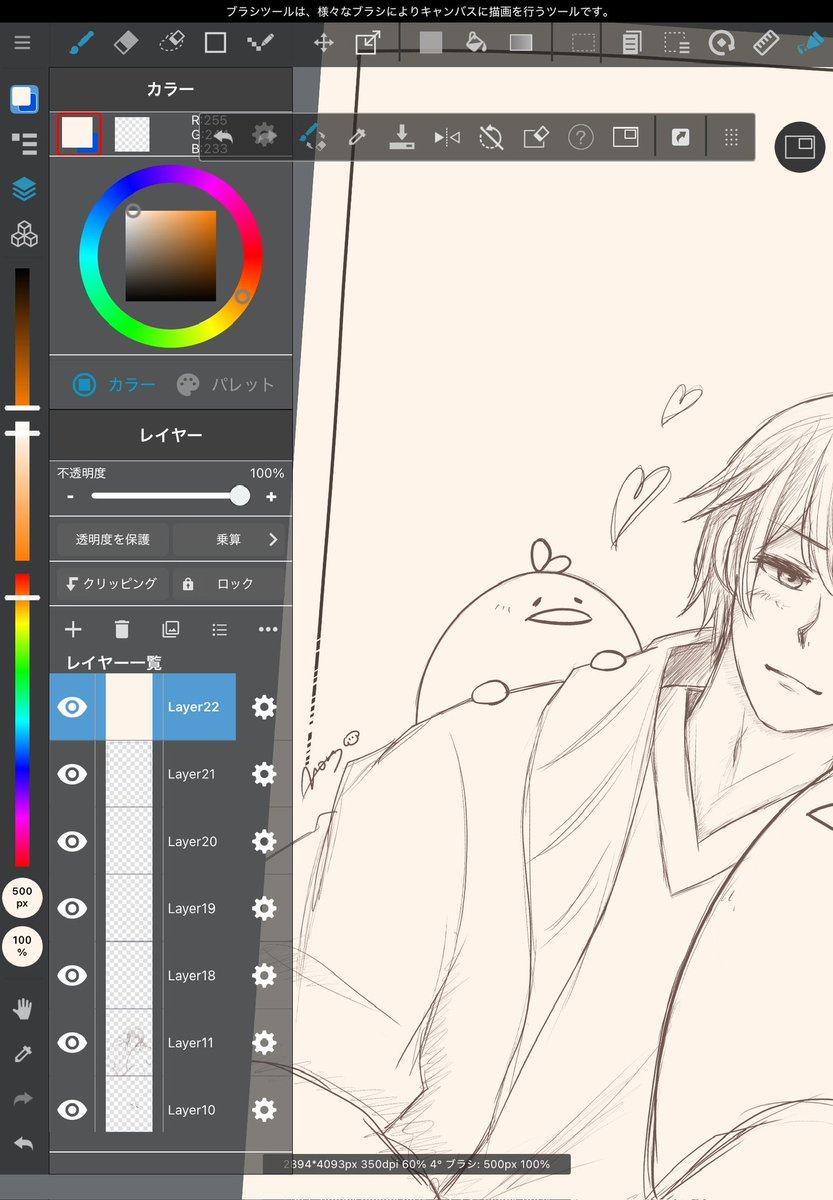The image size is (833, 1200).
Task: Select the sidebar eyedropper tool
Action: [x=22, y=1054]
